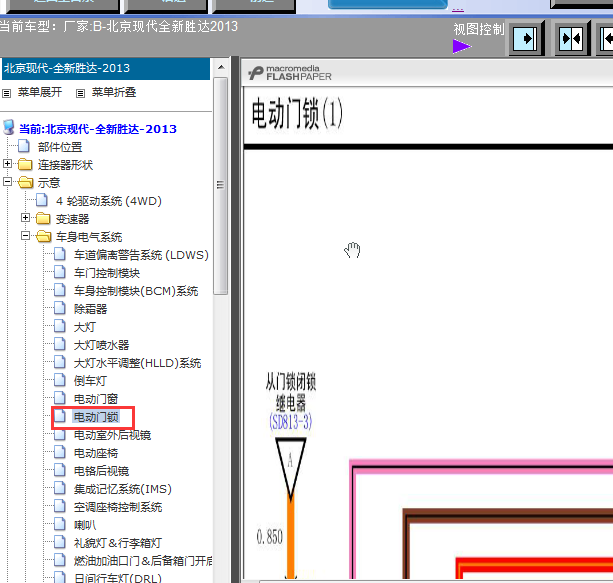613x583 pixels.
Task: Collapse the 示意 folder
Action: 7,181
